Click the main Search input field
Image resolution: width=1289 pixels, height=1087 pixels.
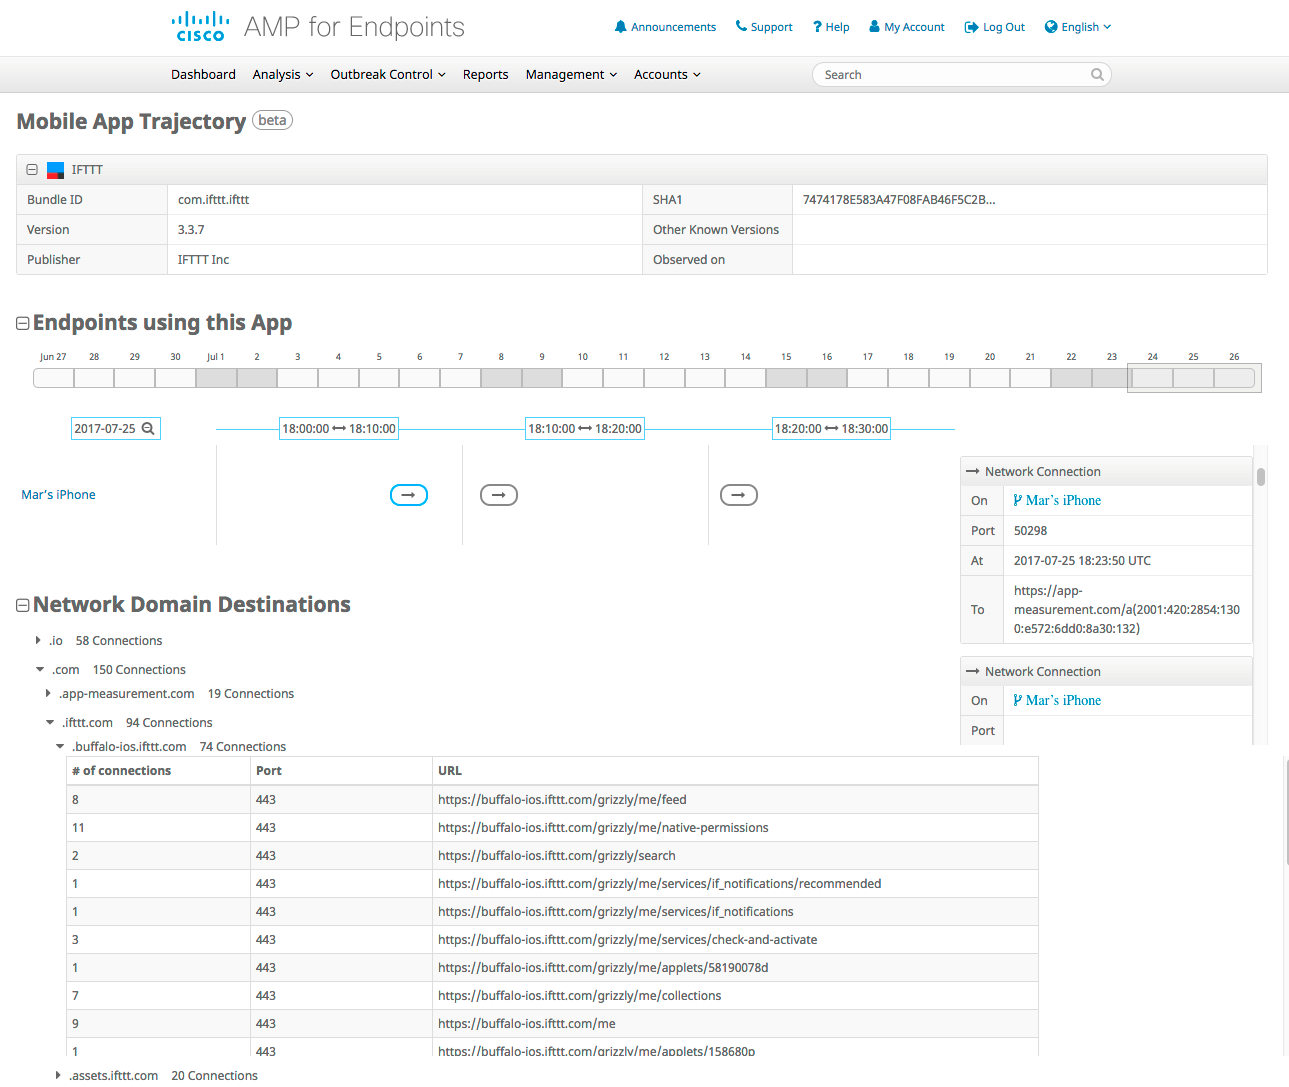click(950, 75)
